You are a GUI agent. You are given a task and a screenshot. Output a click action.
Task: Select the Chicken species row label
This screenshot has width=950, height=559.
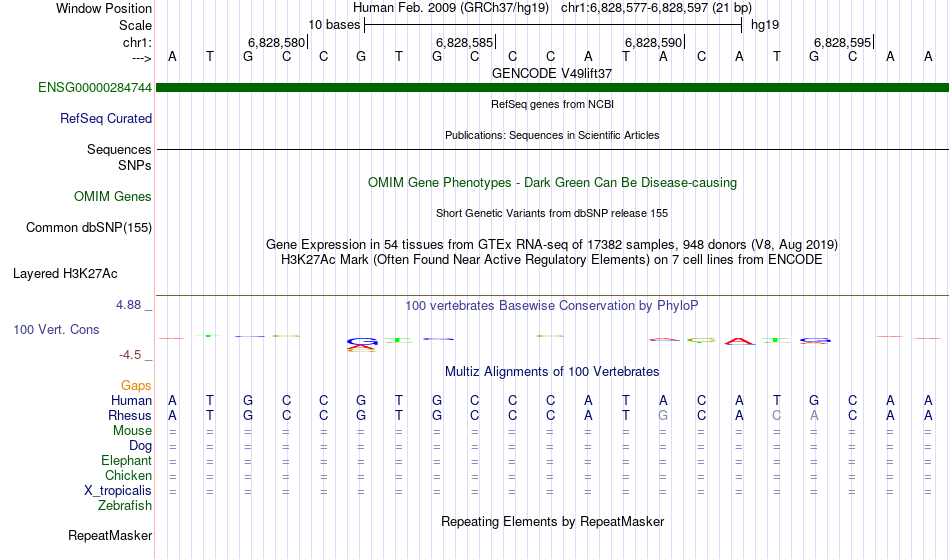(x=128, y=476)
